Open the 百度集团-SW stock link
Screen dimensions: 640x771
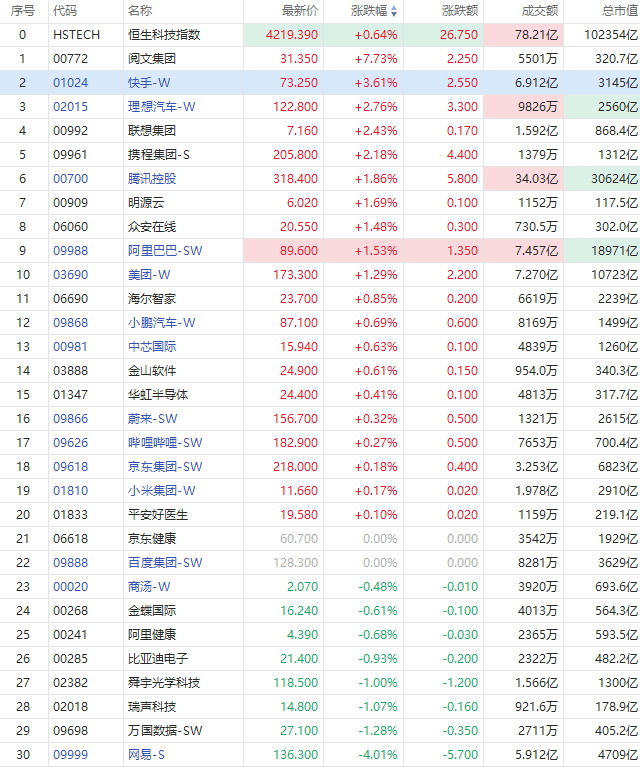coord(165,563)
